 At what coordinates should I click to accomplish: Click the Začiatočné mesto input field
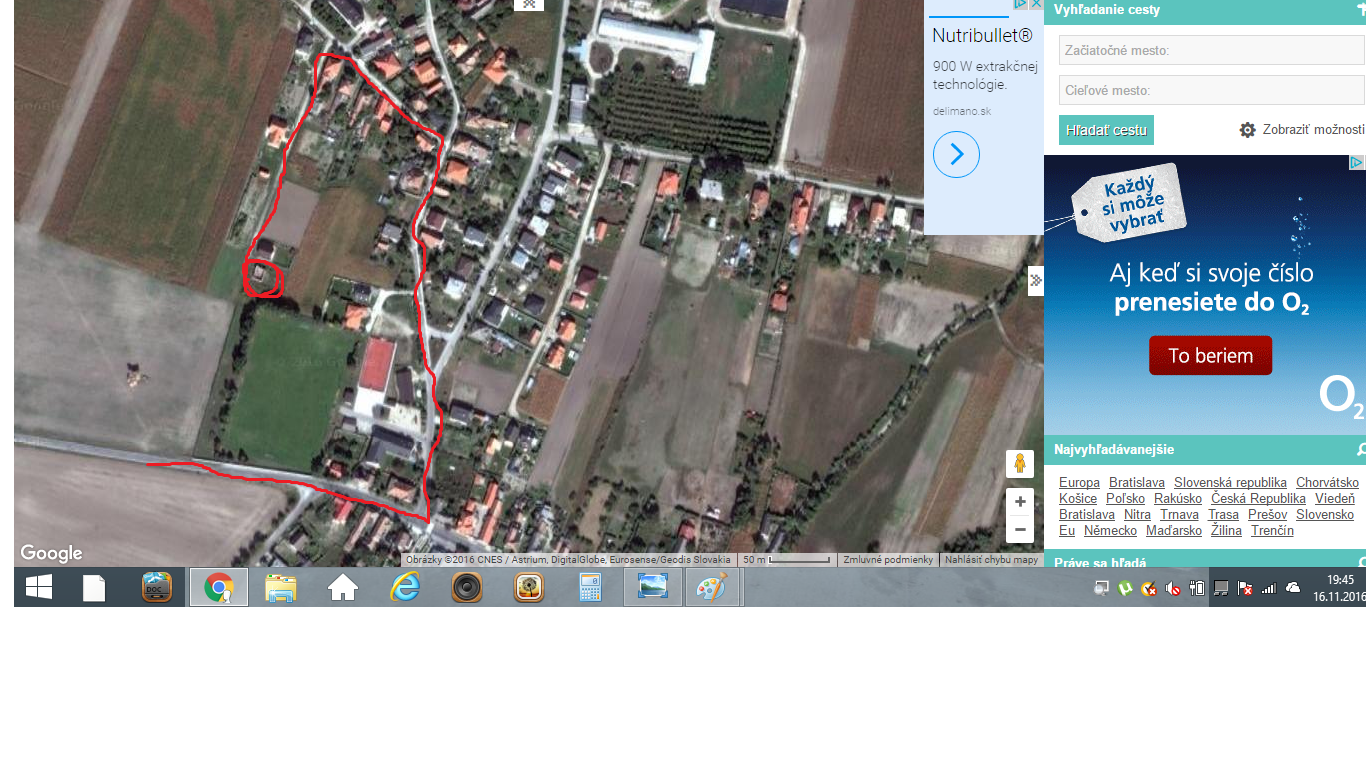[1211, 50]
